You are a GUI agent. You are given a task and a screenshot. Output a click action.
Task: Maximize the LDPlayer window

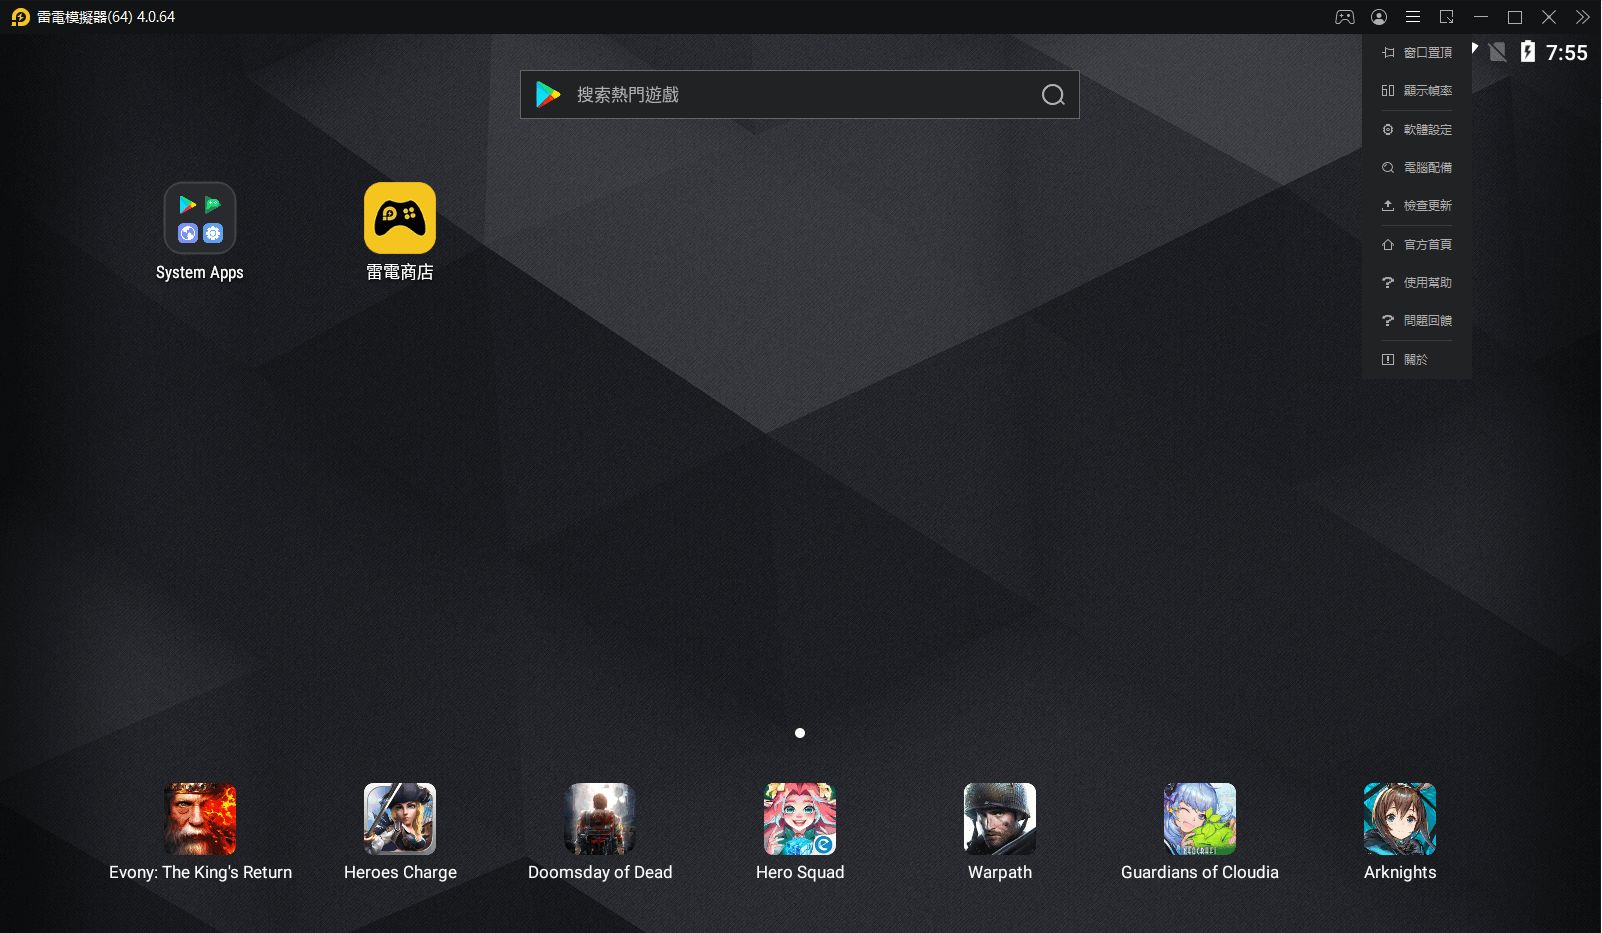[1515, 17]
